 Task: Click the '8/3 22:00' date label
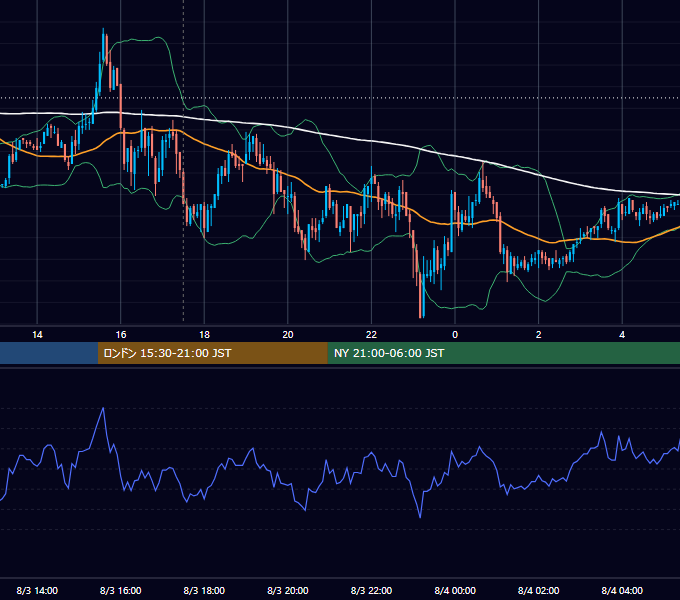tap(371, 590)
